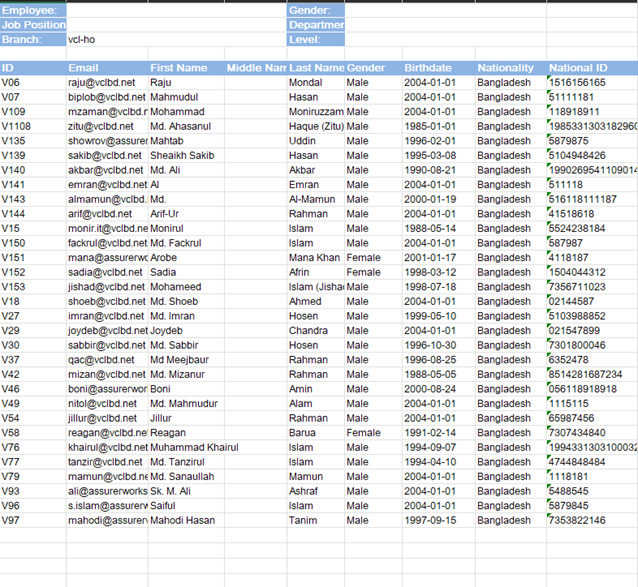The height and width of the screenshot is (587, 638).
Task: Click national ID '8514281687234'
Action: [x=592, y=375]
